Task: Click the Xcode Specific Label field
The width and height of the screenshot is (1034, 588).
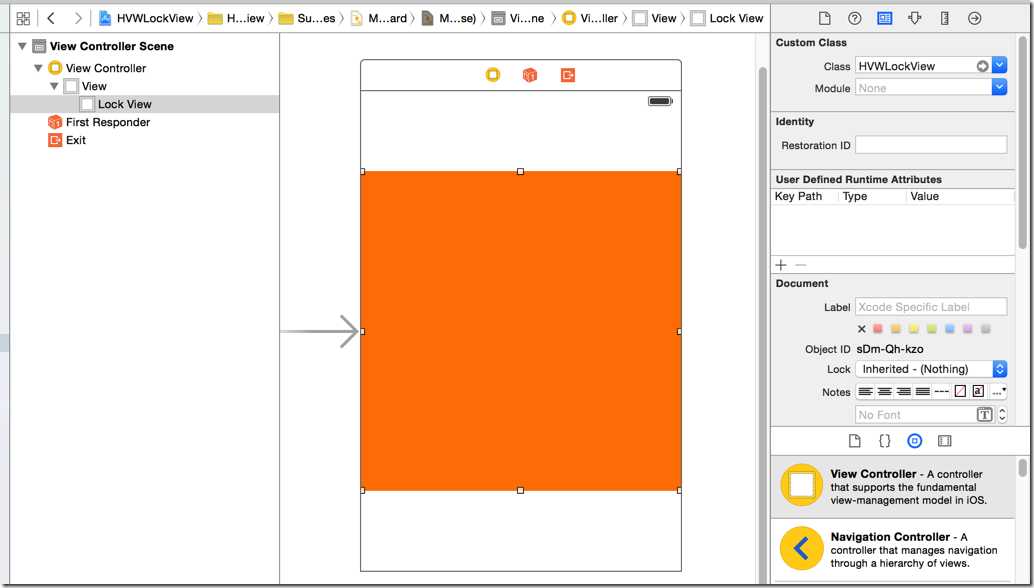Action: tap(931, 307)
